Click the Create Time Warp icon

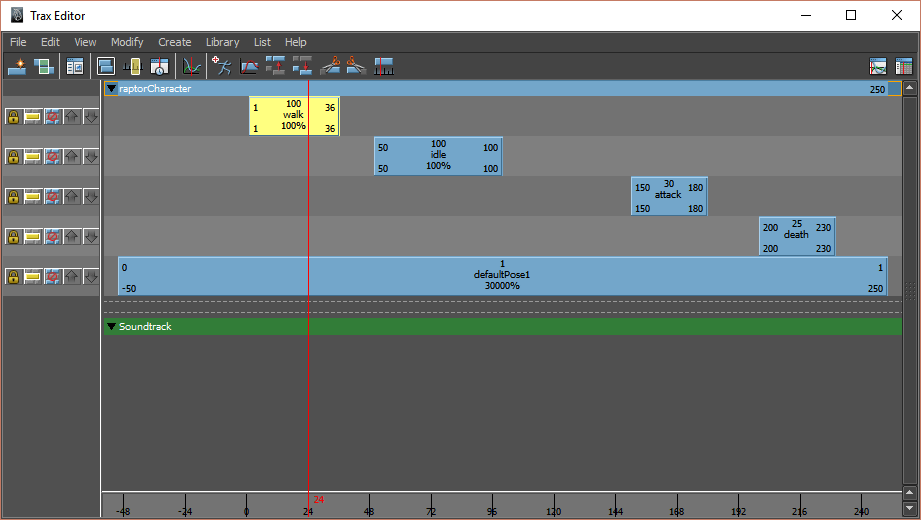click(x=250, y=67)
